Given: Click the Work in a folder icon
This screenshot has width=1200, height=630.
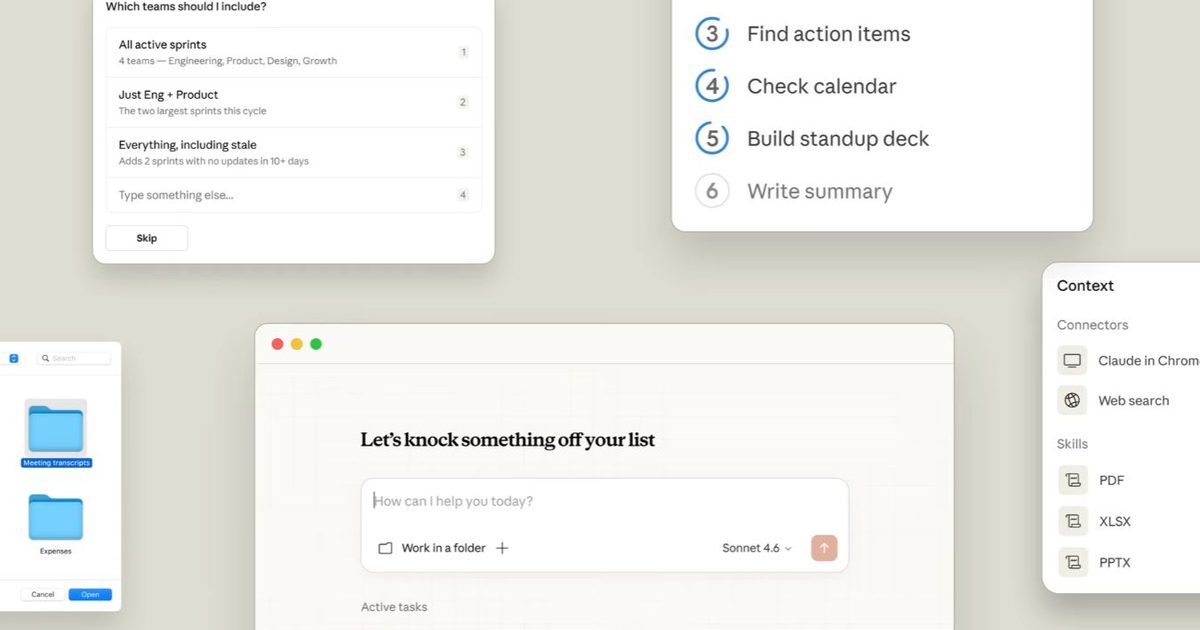Looking at the screenshot, I should coord(386,548).
